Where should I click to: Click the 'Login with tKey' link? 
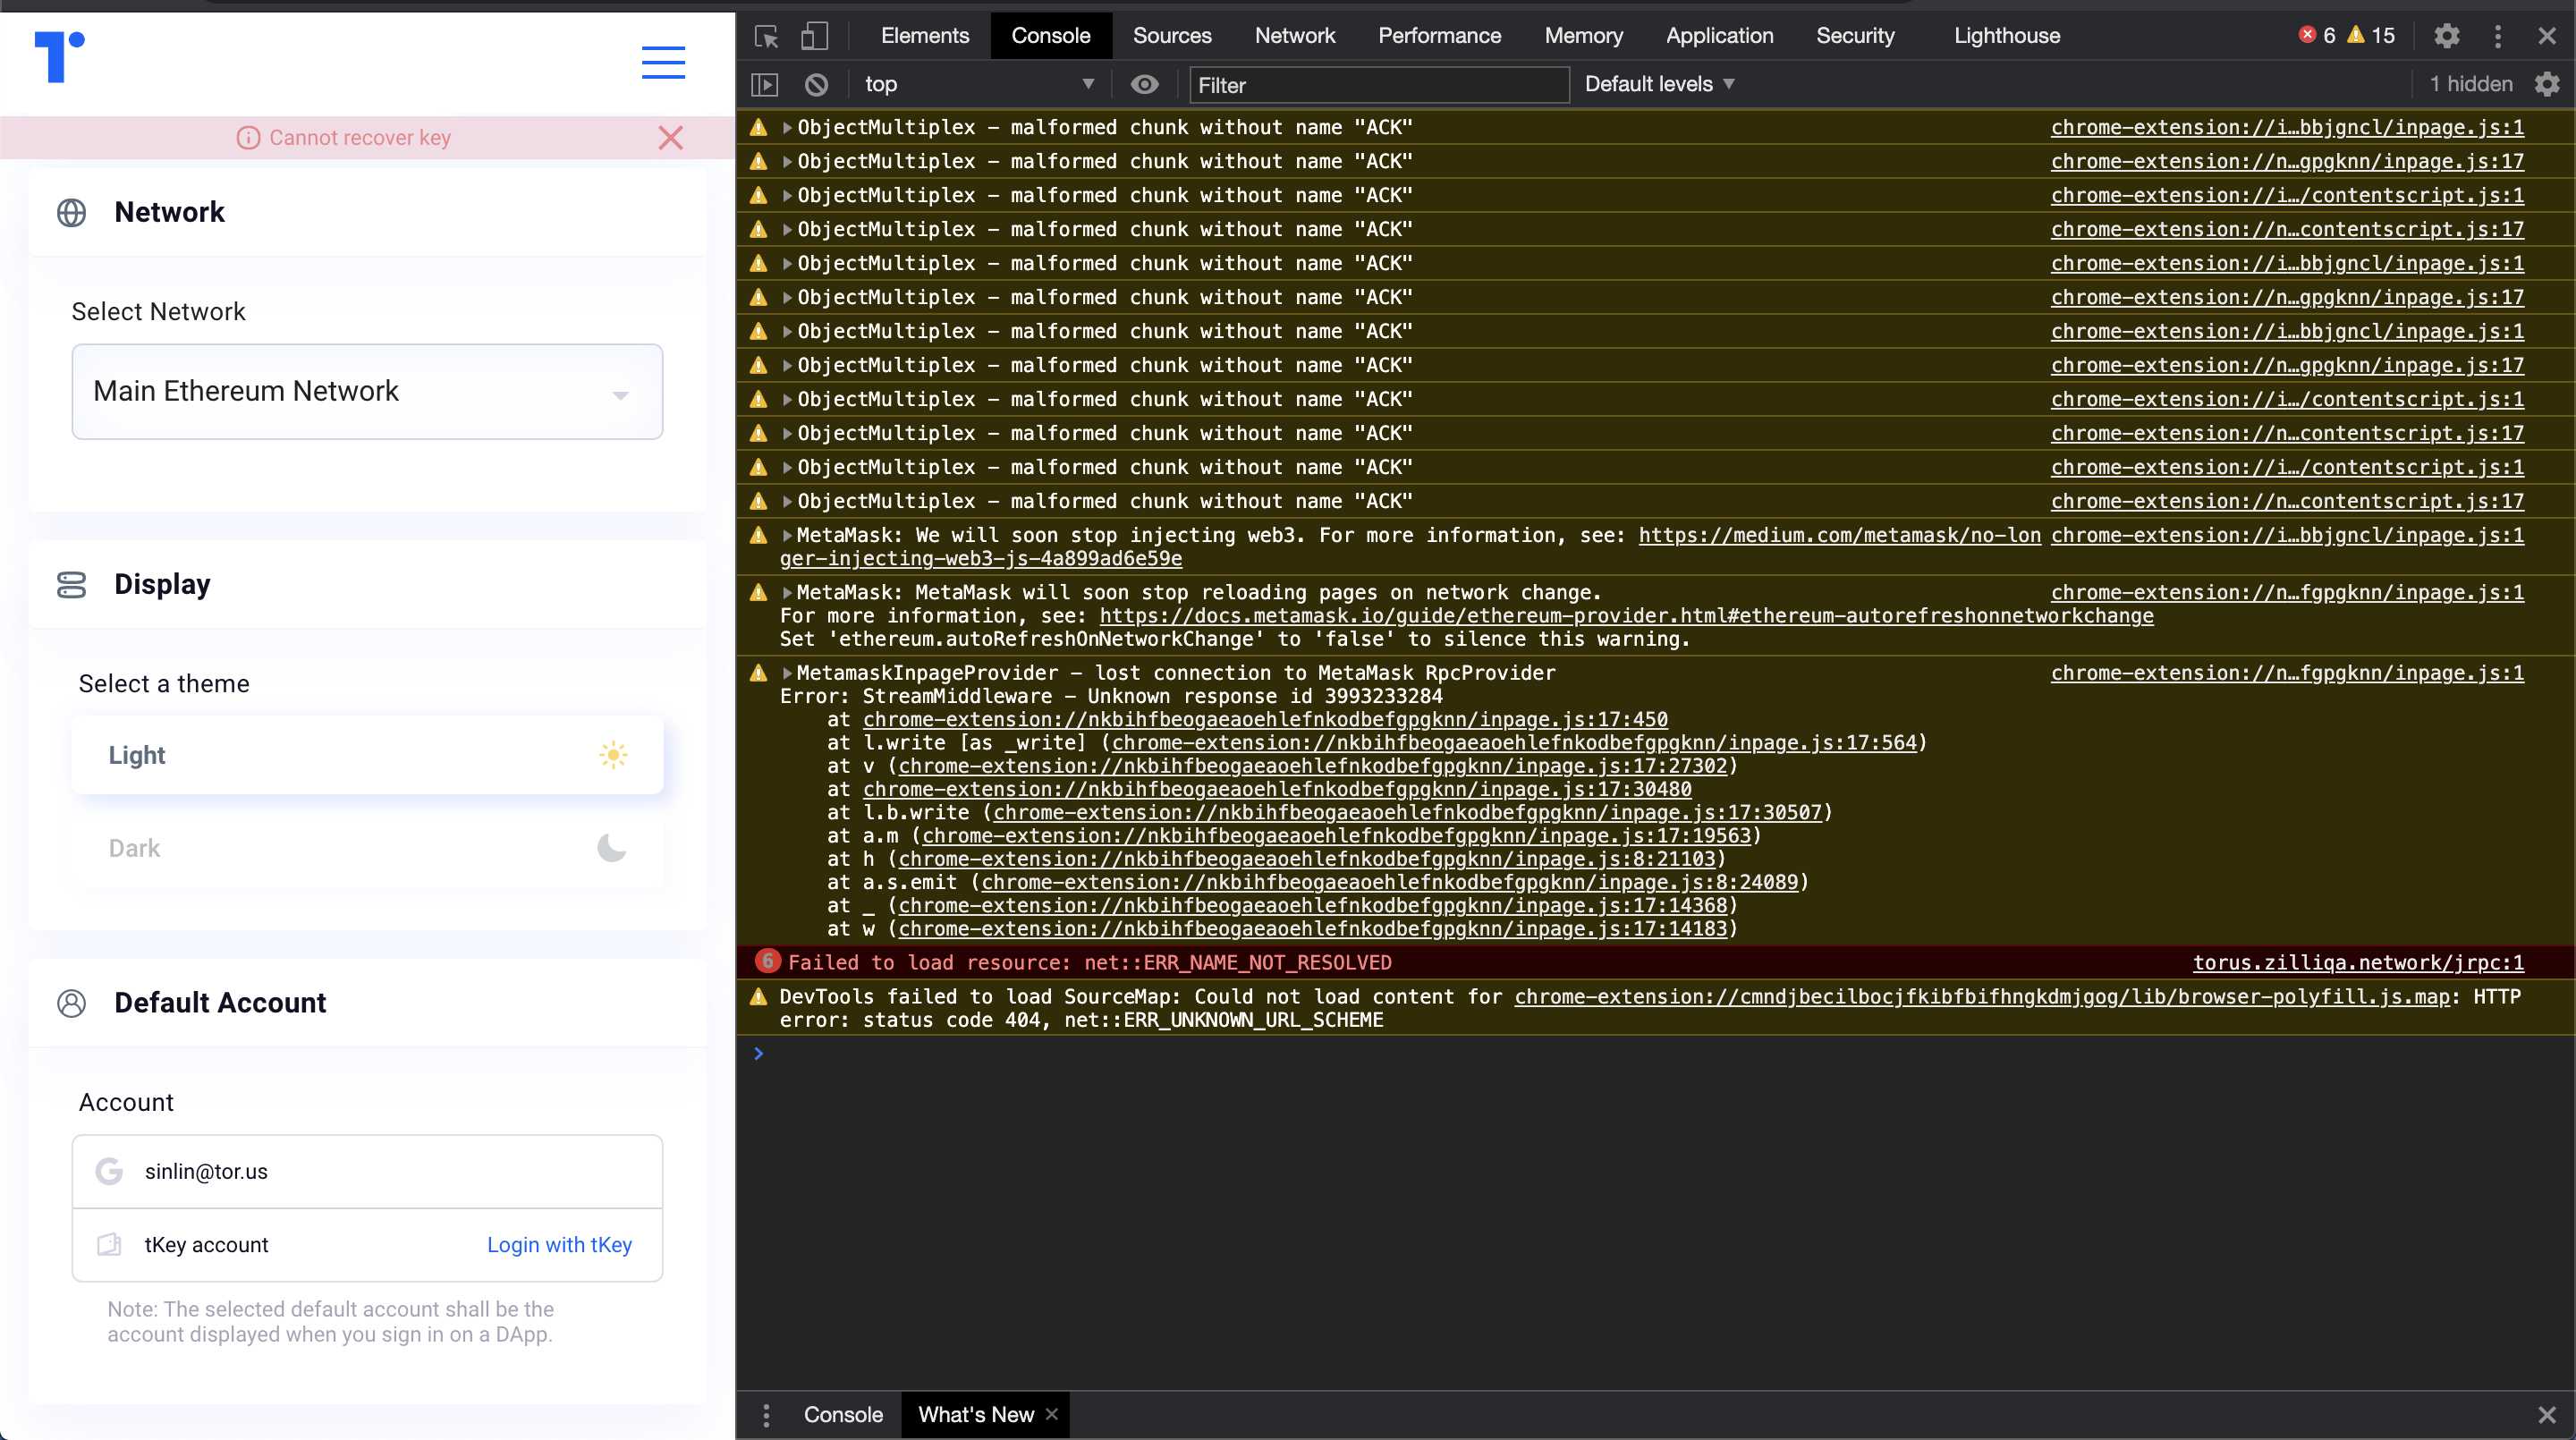pyautogui.click(x=559, y=1245)
